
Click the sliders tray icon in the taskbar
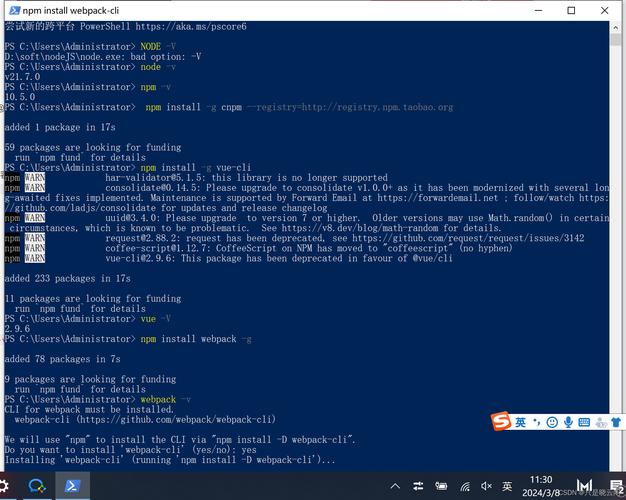(418, 486)
